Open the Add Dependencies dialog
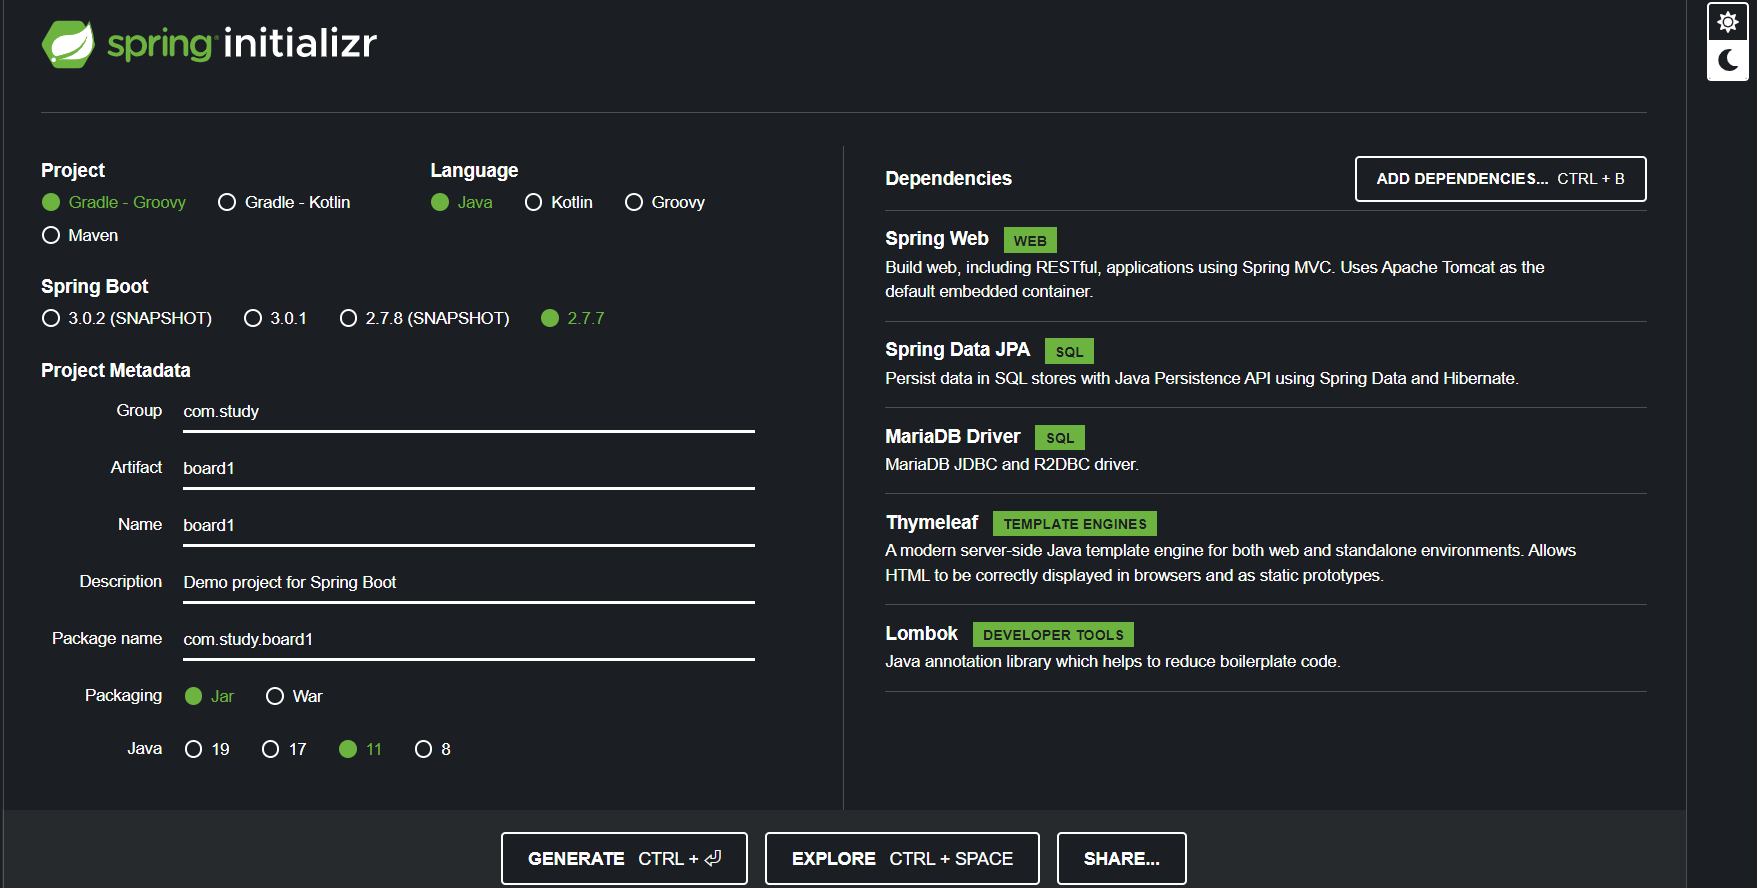 tap(1500, 179)
